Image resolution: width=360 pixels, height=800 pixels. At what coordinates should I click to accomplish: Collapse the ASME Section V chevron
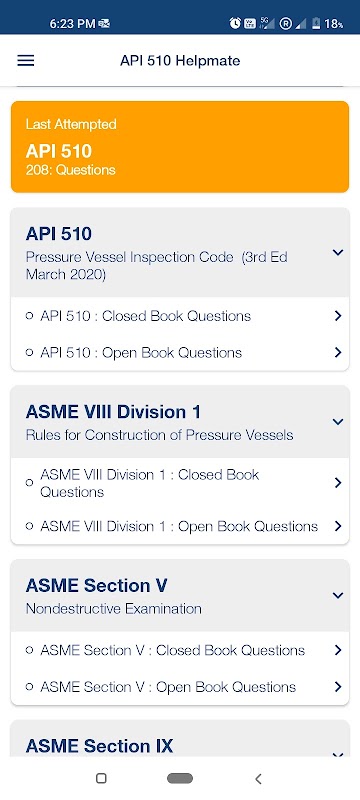pyautogui.click(x=338, y=595)
